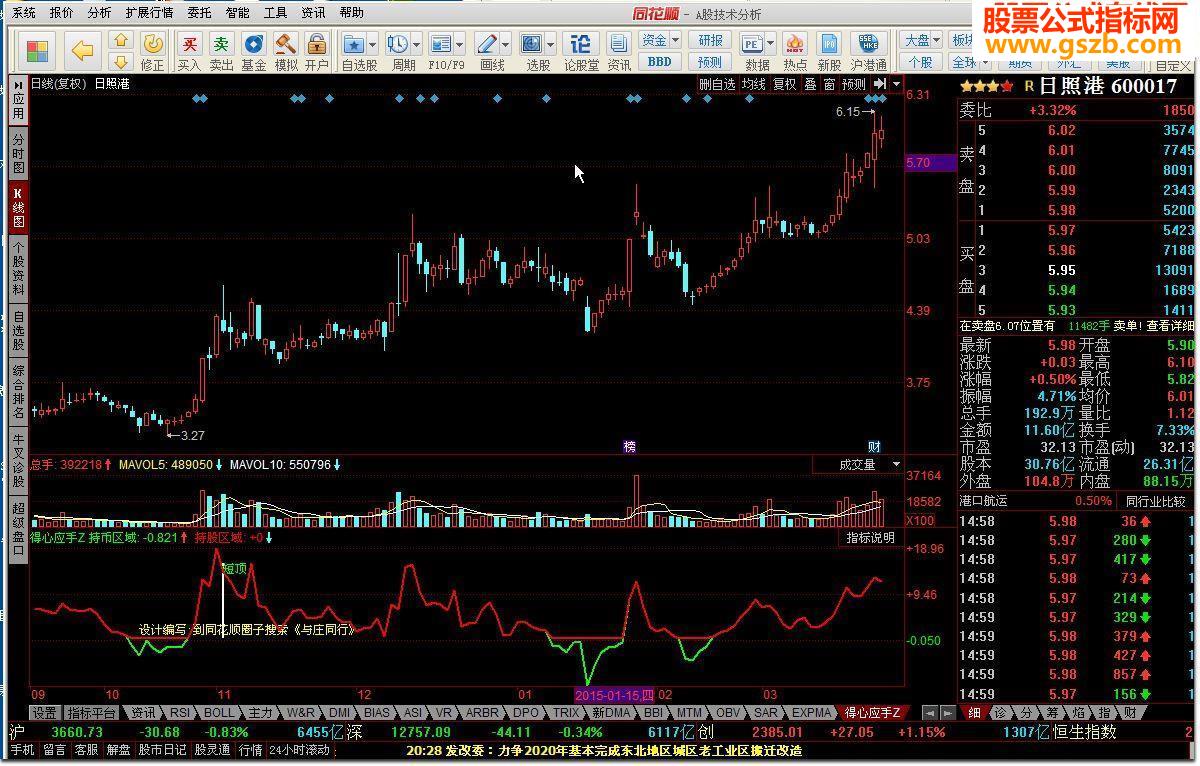The height and width of the screenshot is (766, 1200).
Task: Open the chart options dropdown beside 预测
Action: [896, 84]
